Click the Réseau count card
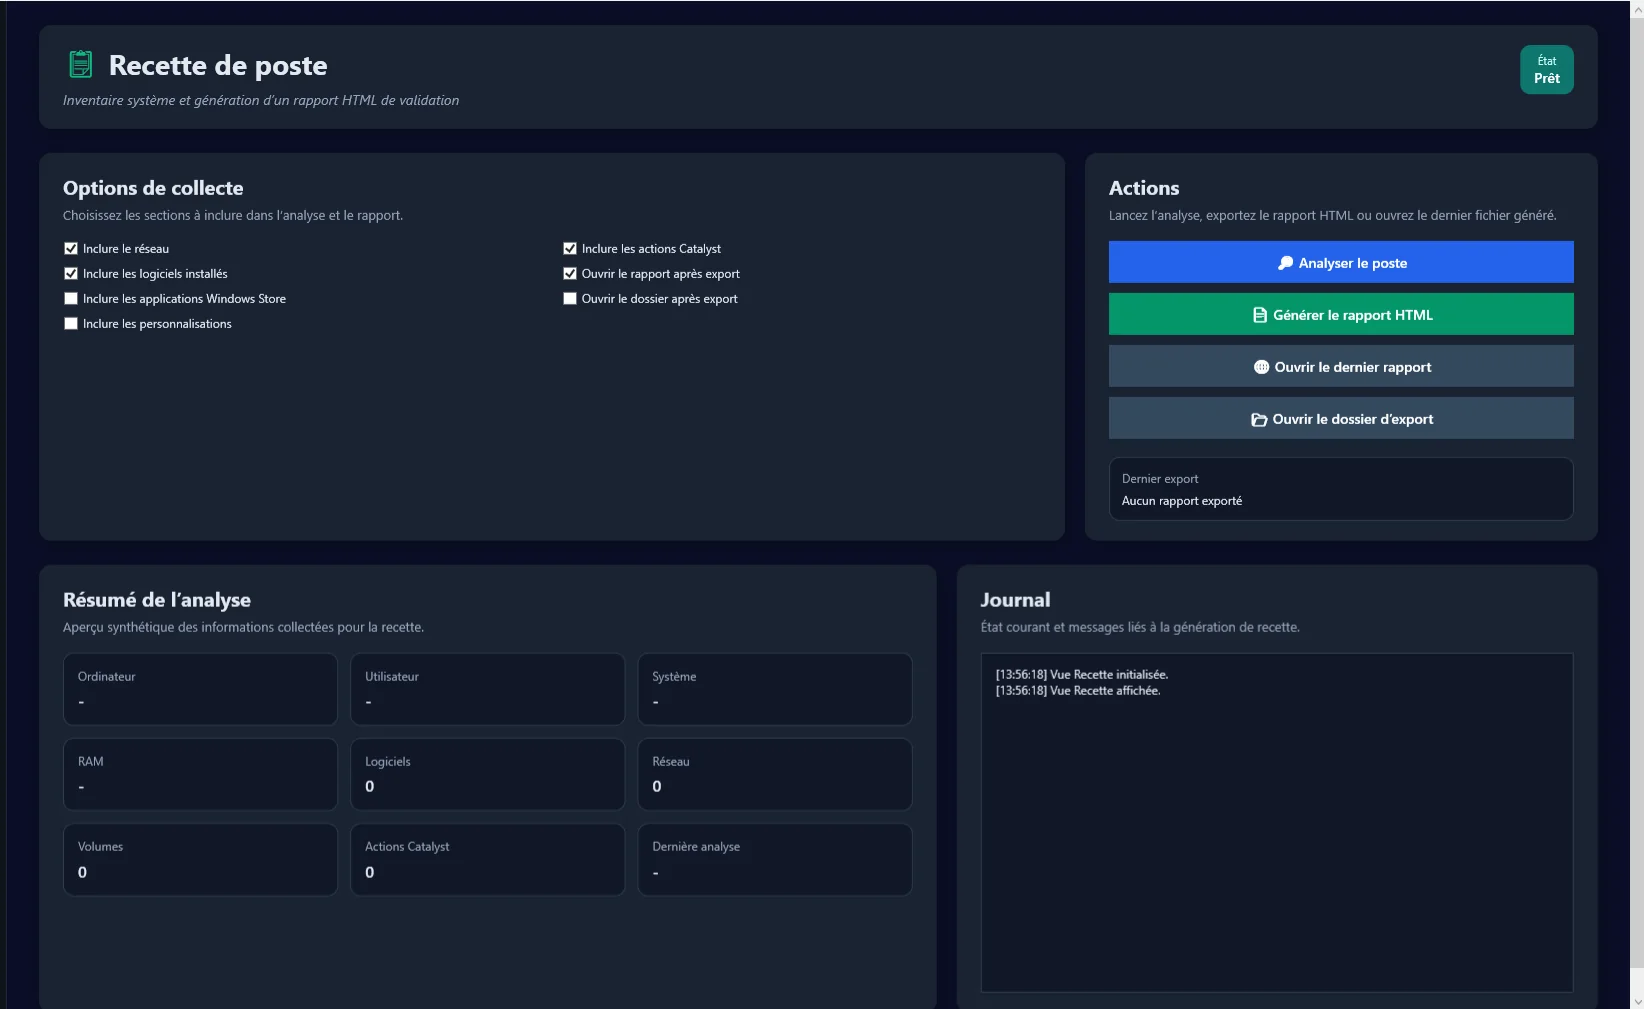This screenshot has height=1009, width=1644. [x=775, y=774]
